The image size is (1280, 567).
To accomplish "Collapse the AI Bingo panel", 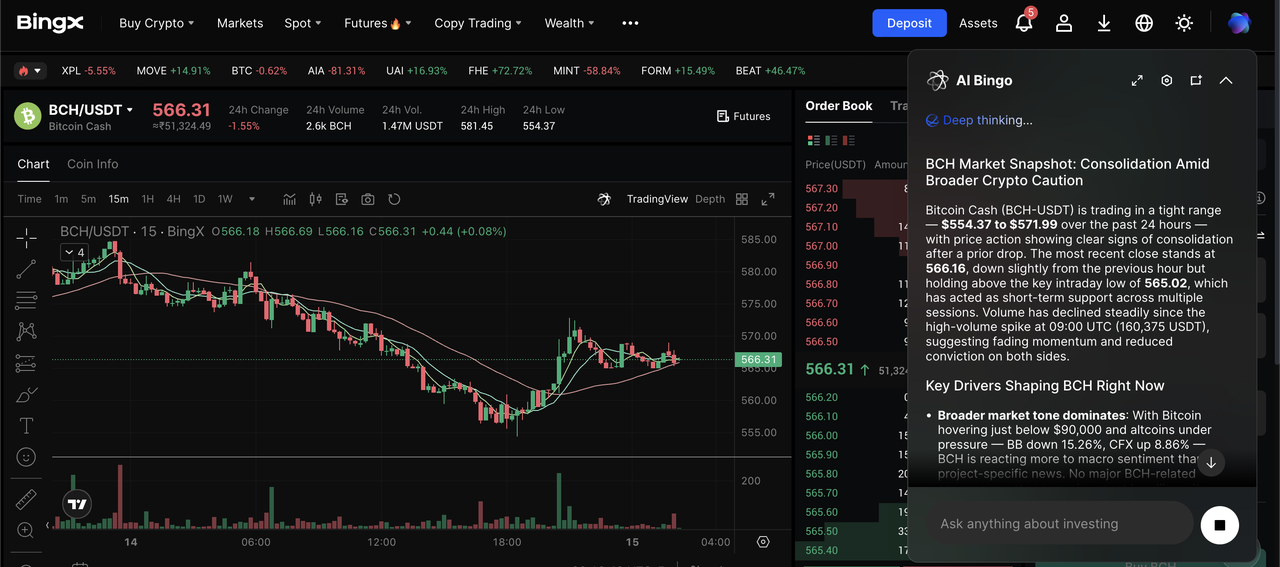I will [x=1226, y=80].
